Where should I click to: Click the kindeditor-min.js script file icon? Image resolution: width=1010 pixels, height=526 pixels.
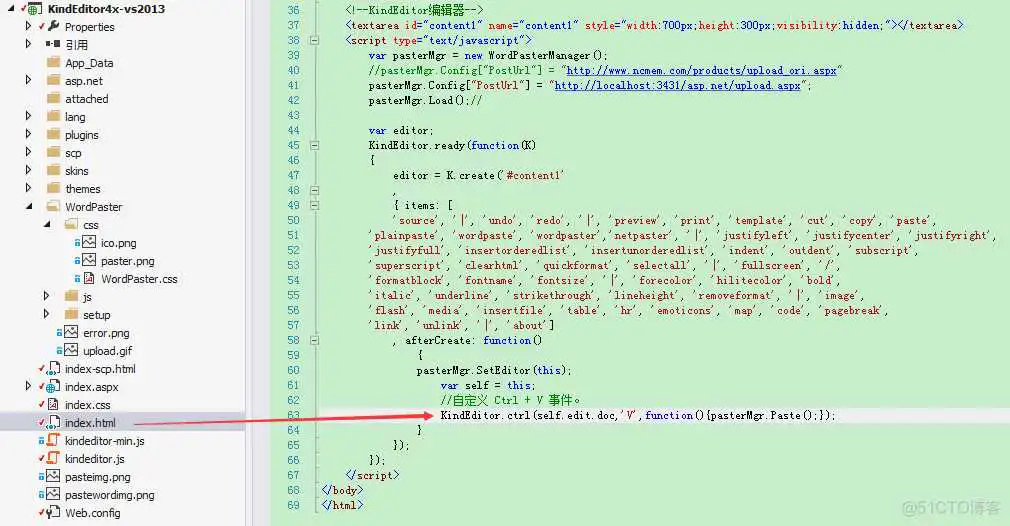[52, 441]
